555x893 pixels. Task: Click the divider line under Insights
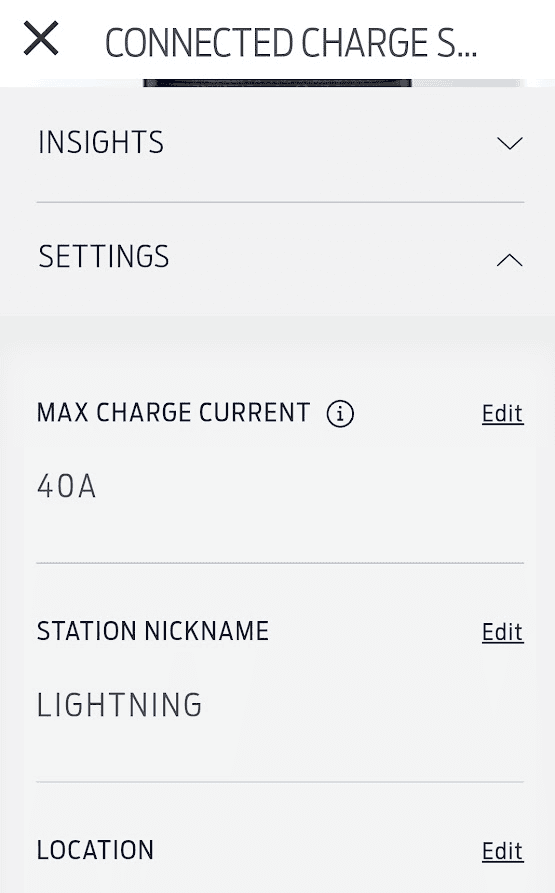click(x=280, y=202)
